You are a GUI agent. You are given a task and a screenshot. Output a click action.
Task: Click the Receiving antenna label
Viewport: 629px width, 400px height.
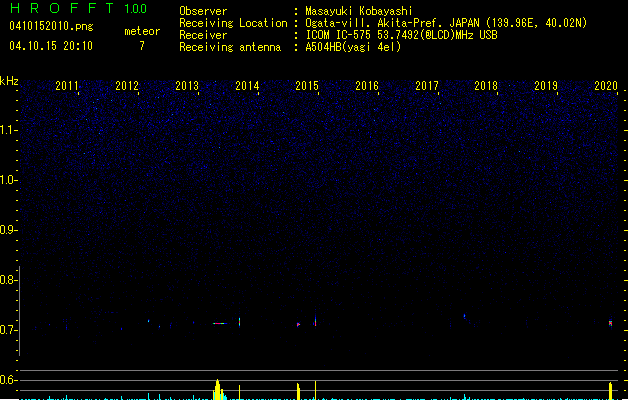230,47
